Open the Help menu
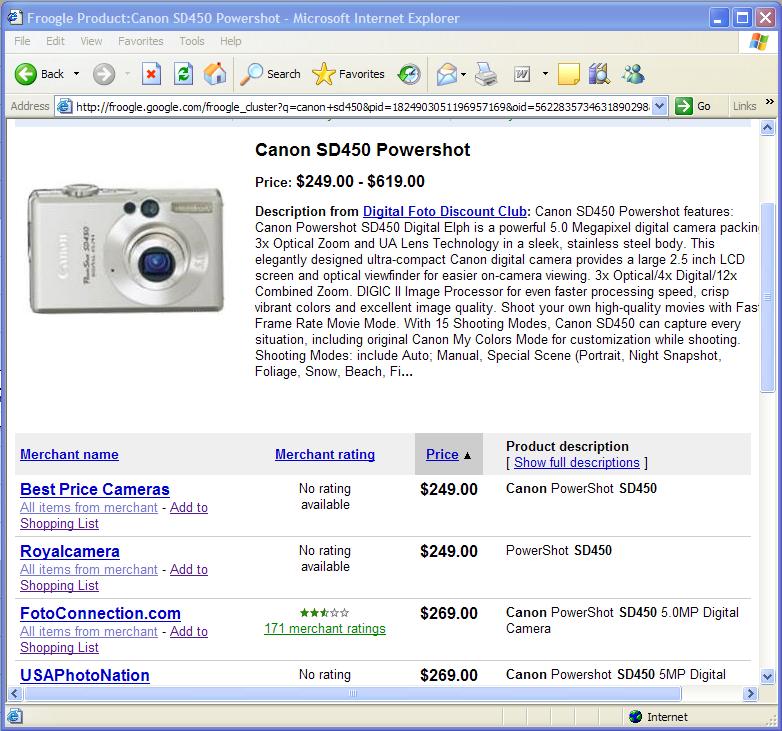Image resolution: width=782 pixels, height=731 pixels. (x=230, y=41)
